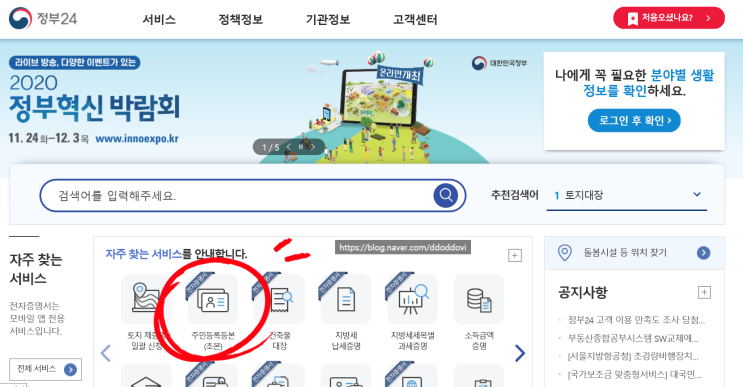Show next services with the right arrow
This screenshot has height=387, width=743.
[x=520, y=353]
